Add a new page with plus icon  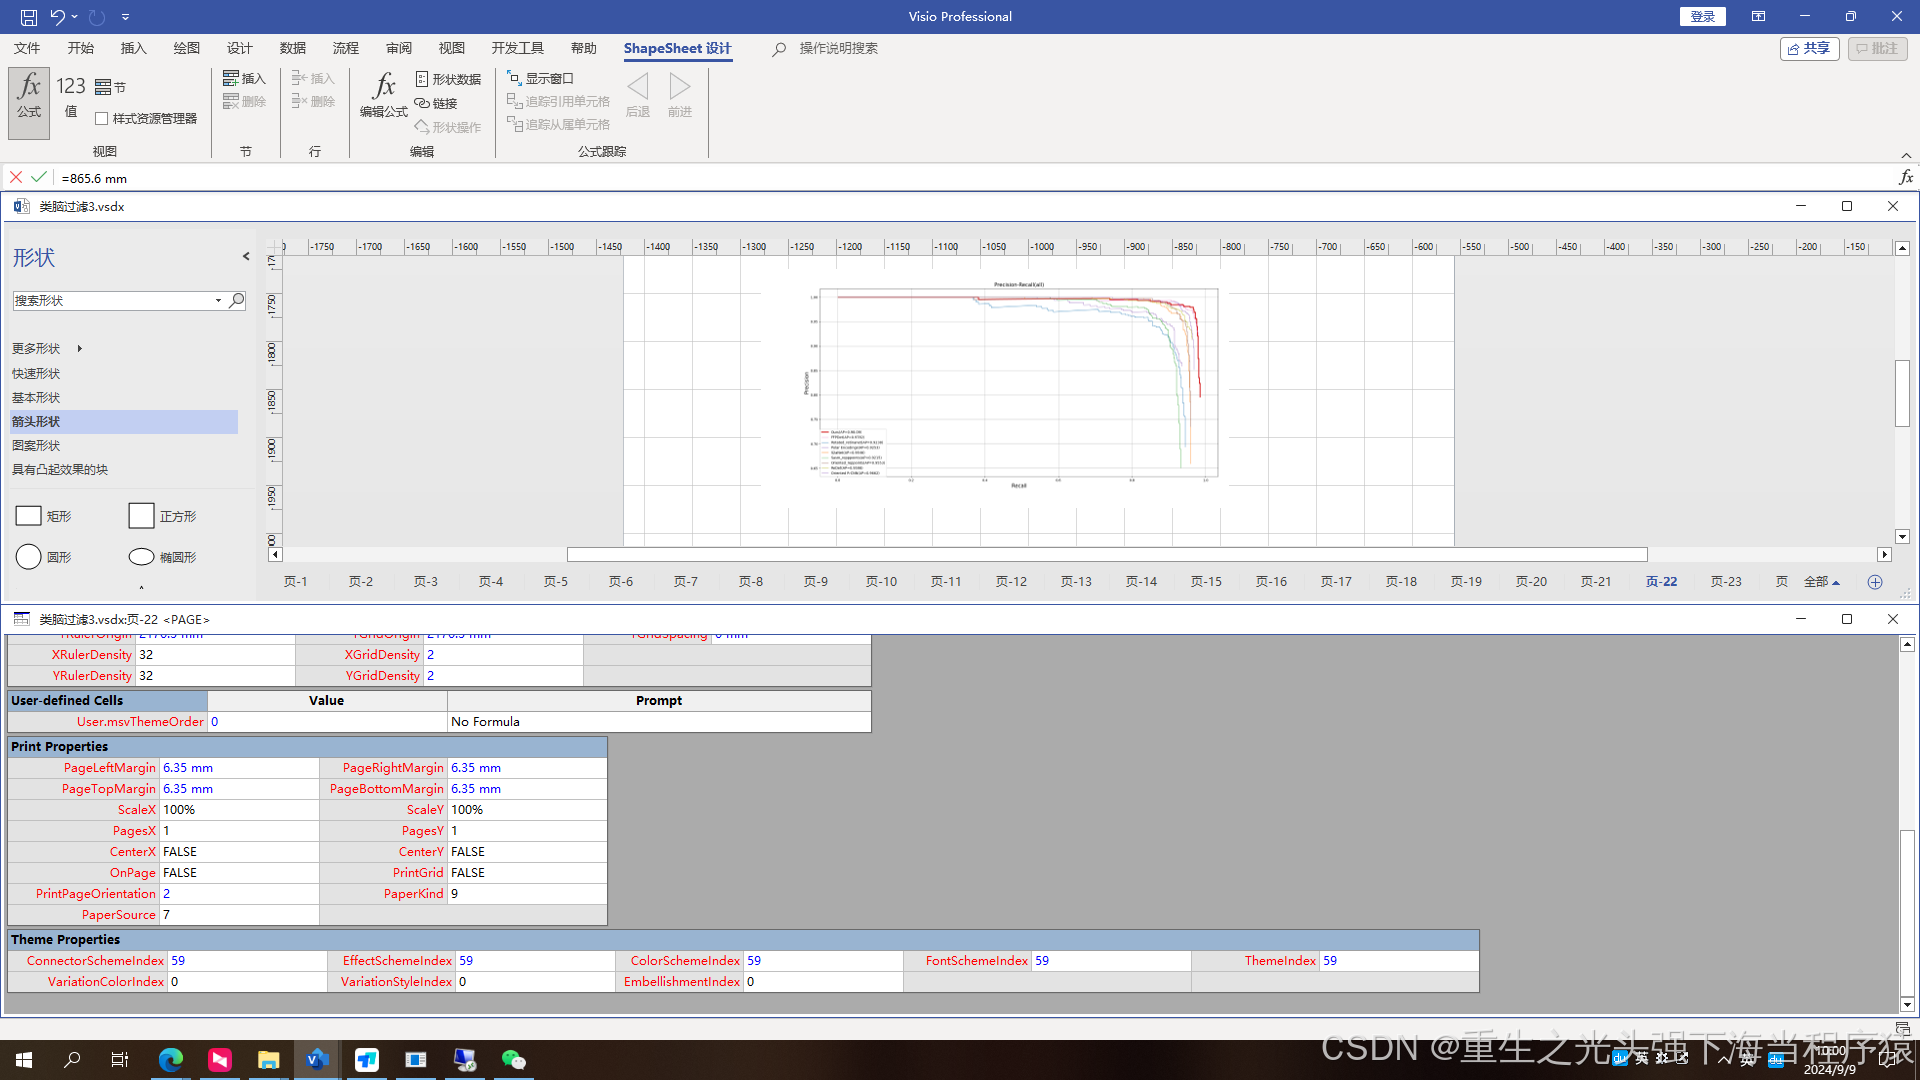(1875, 582)
